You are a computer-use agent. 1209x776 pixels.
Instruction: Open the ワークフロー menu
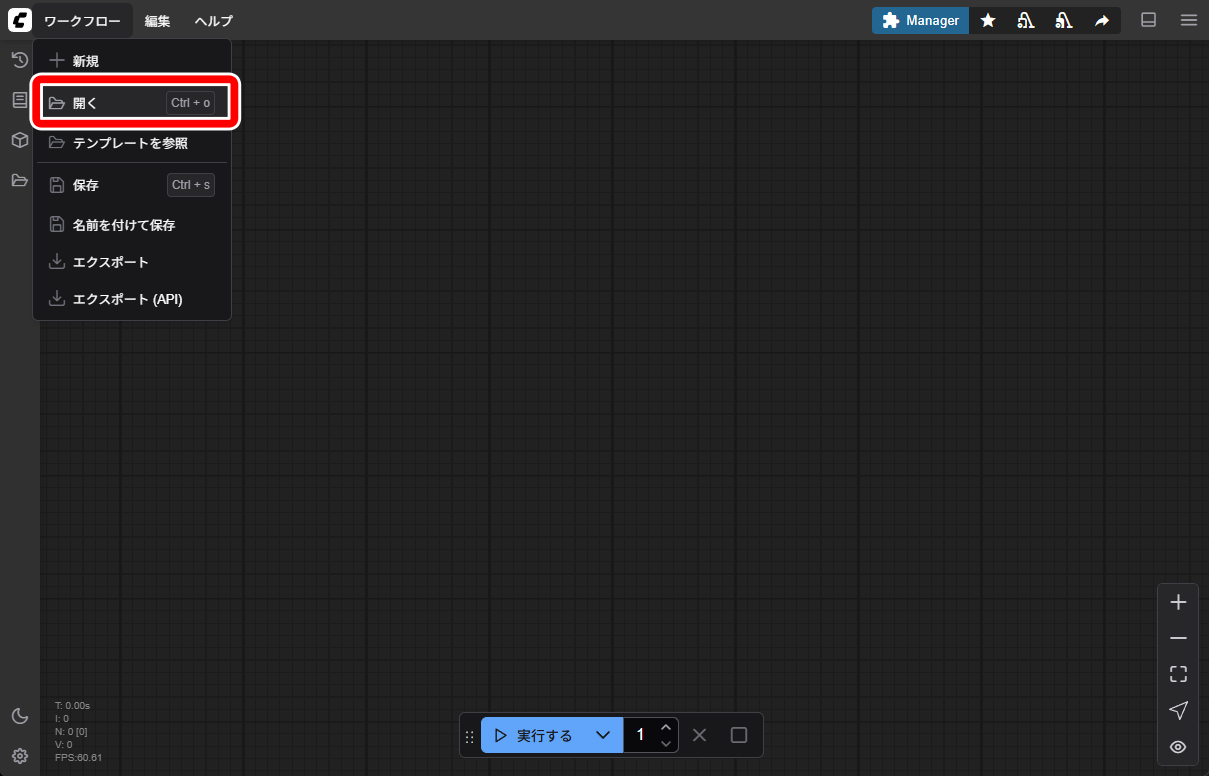tap(83, 21)
